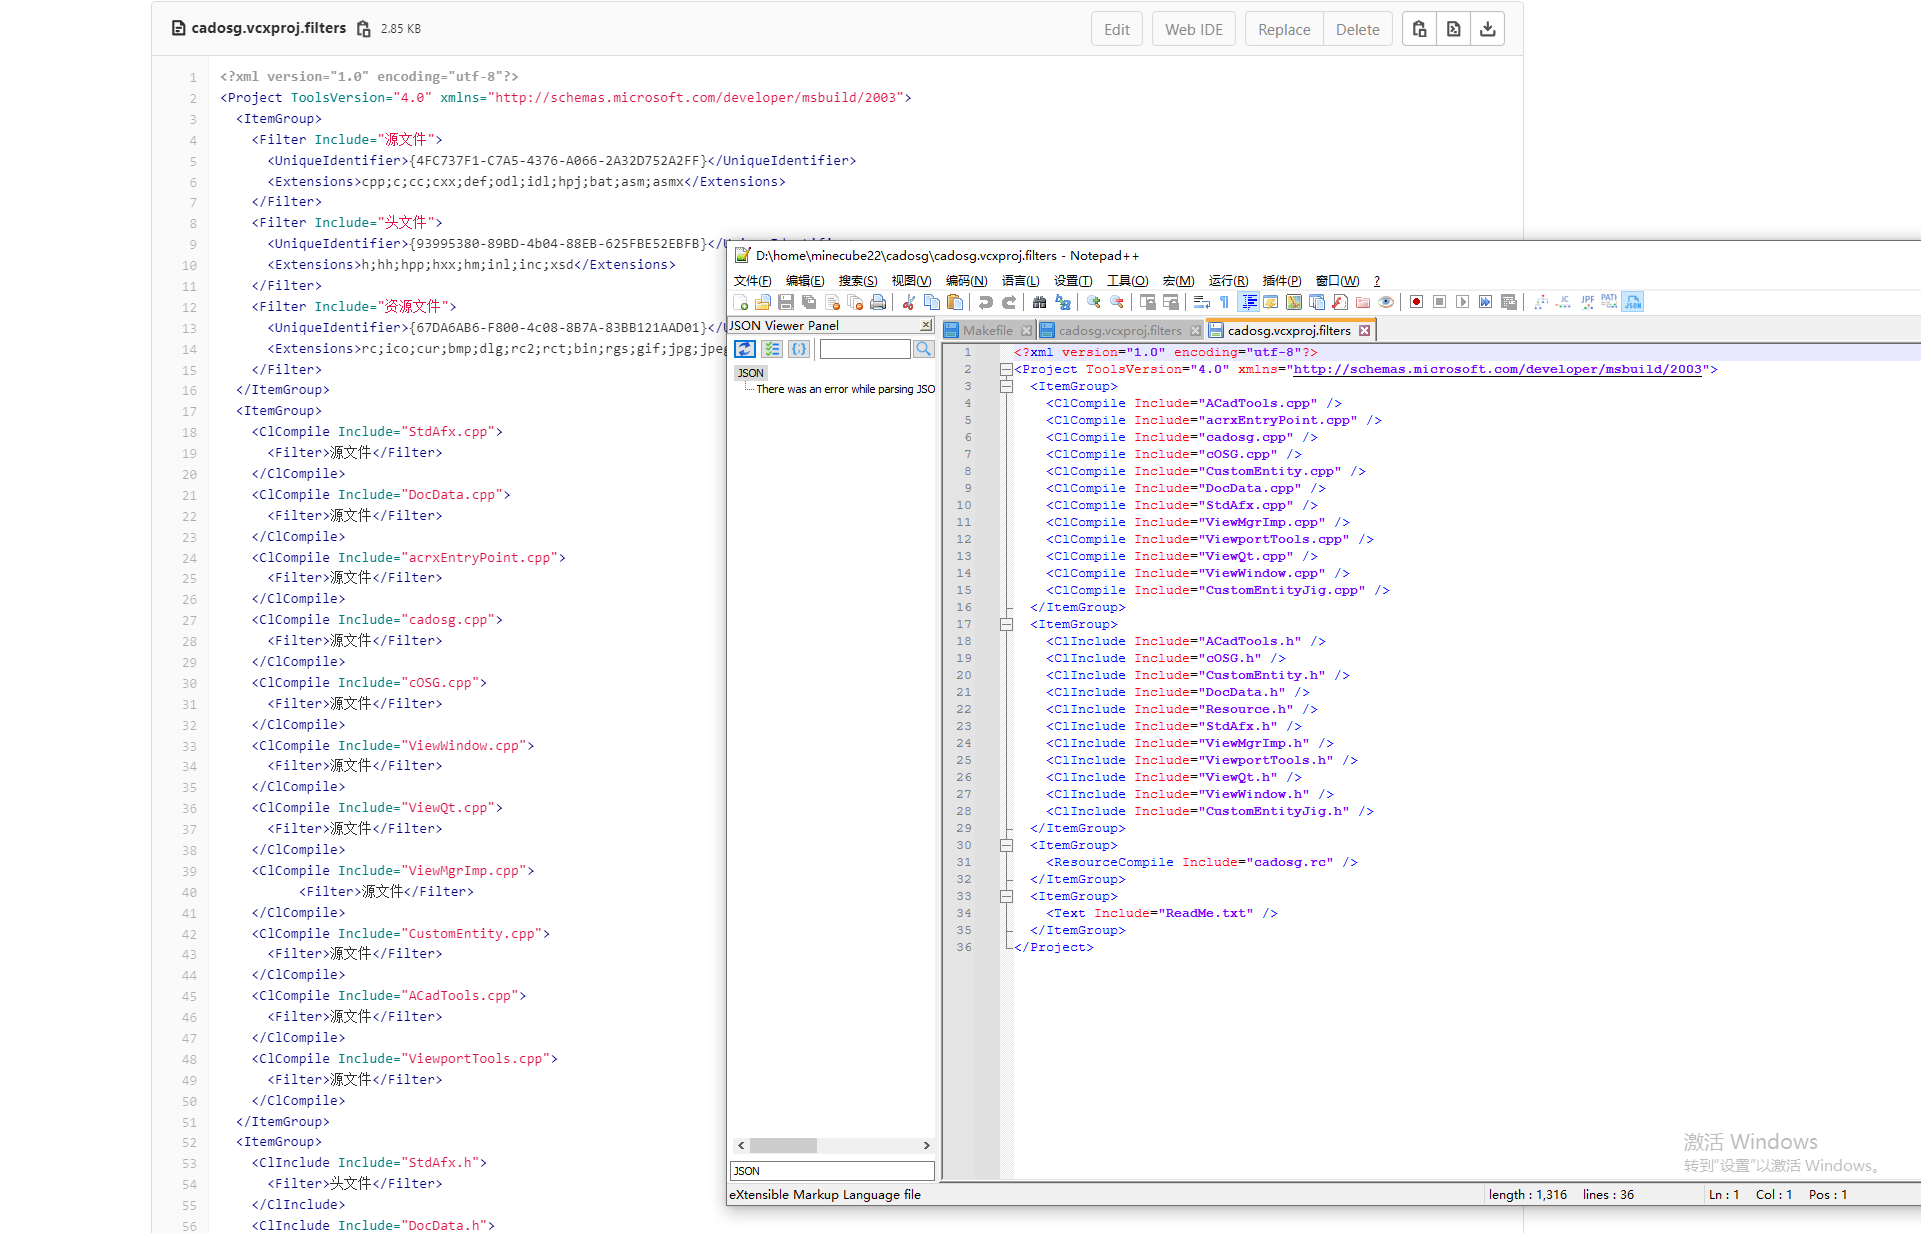Open a file with the toolbar folder icon
The width and height of the screenshot is (1921, 1233).
coord(763,302)
